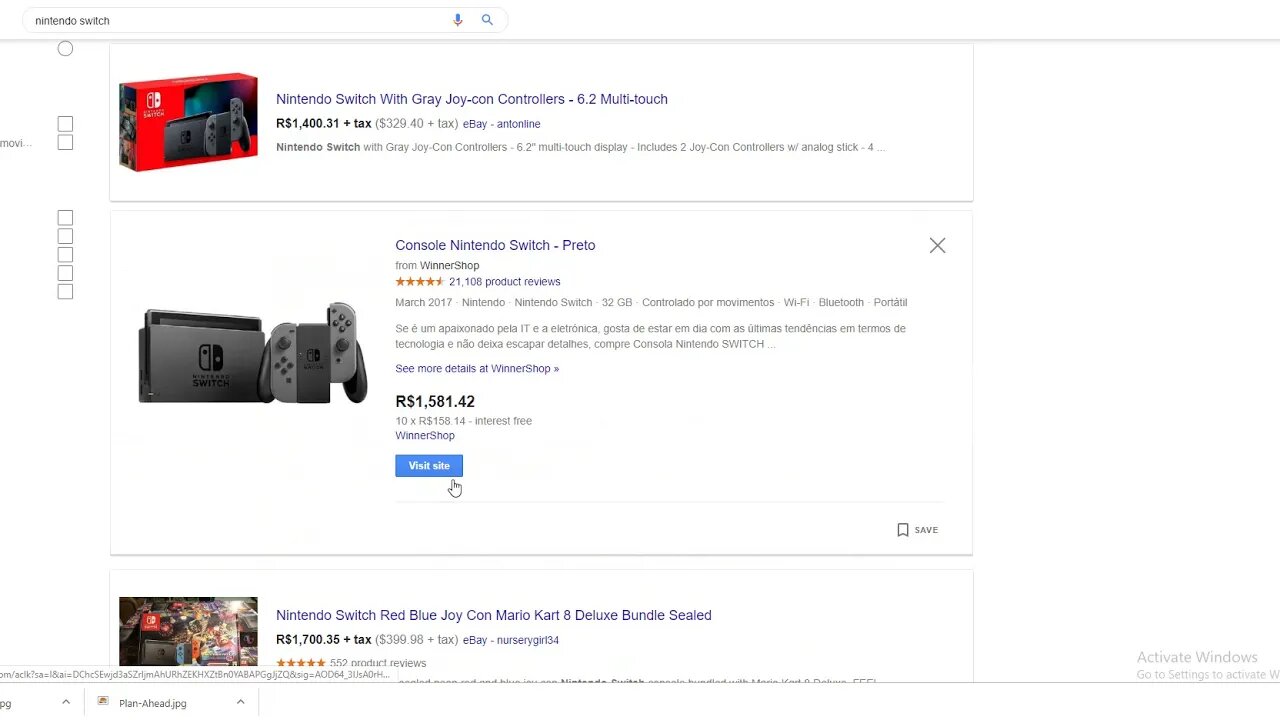Open 'Nintendo Switch Red Blue Joy Con Mario Kart' listing
Image resolution: width=1280 pixels, height=720 pixels.
(494, 615)
